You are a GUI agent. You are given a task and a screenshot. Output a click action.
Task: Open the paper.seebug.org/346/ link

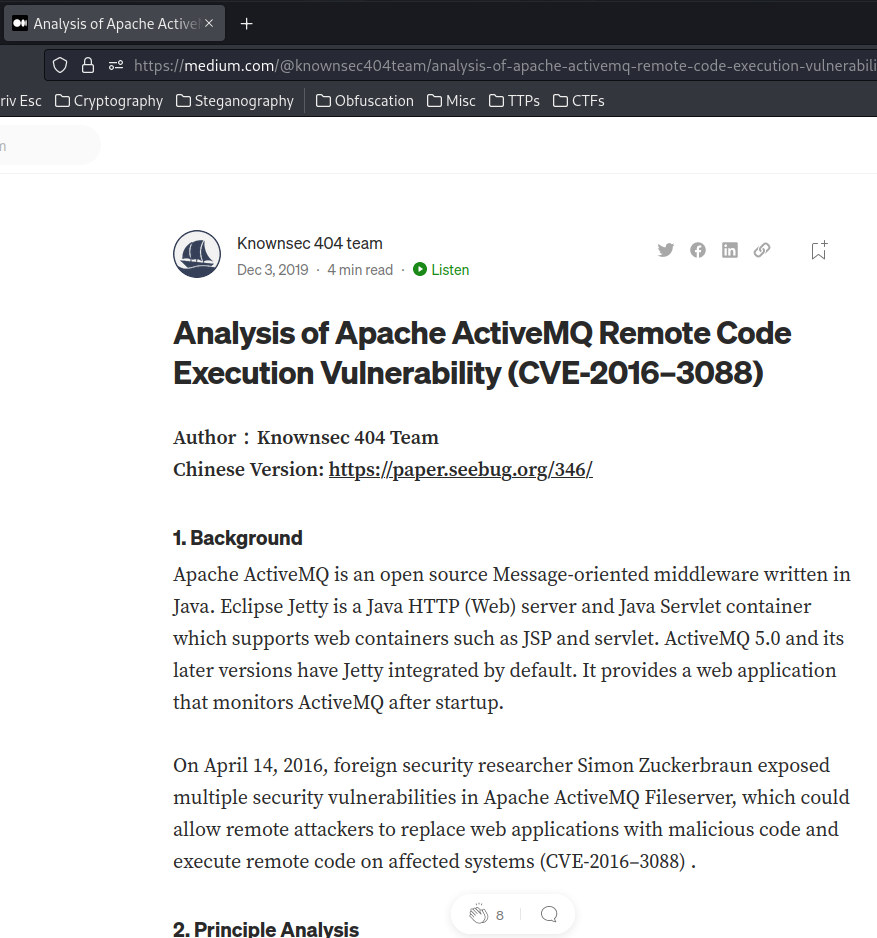click(461, 470)
